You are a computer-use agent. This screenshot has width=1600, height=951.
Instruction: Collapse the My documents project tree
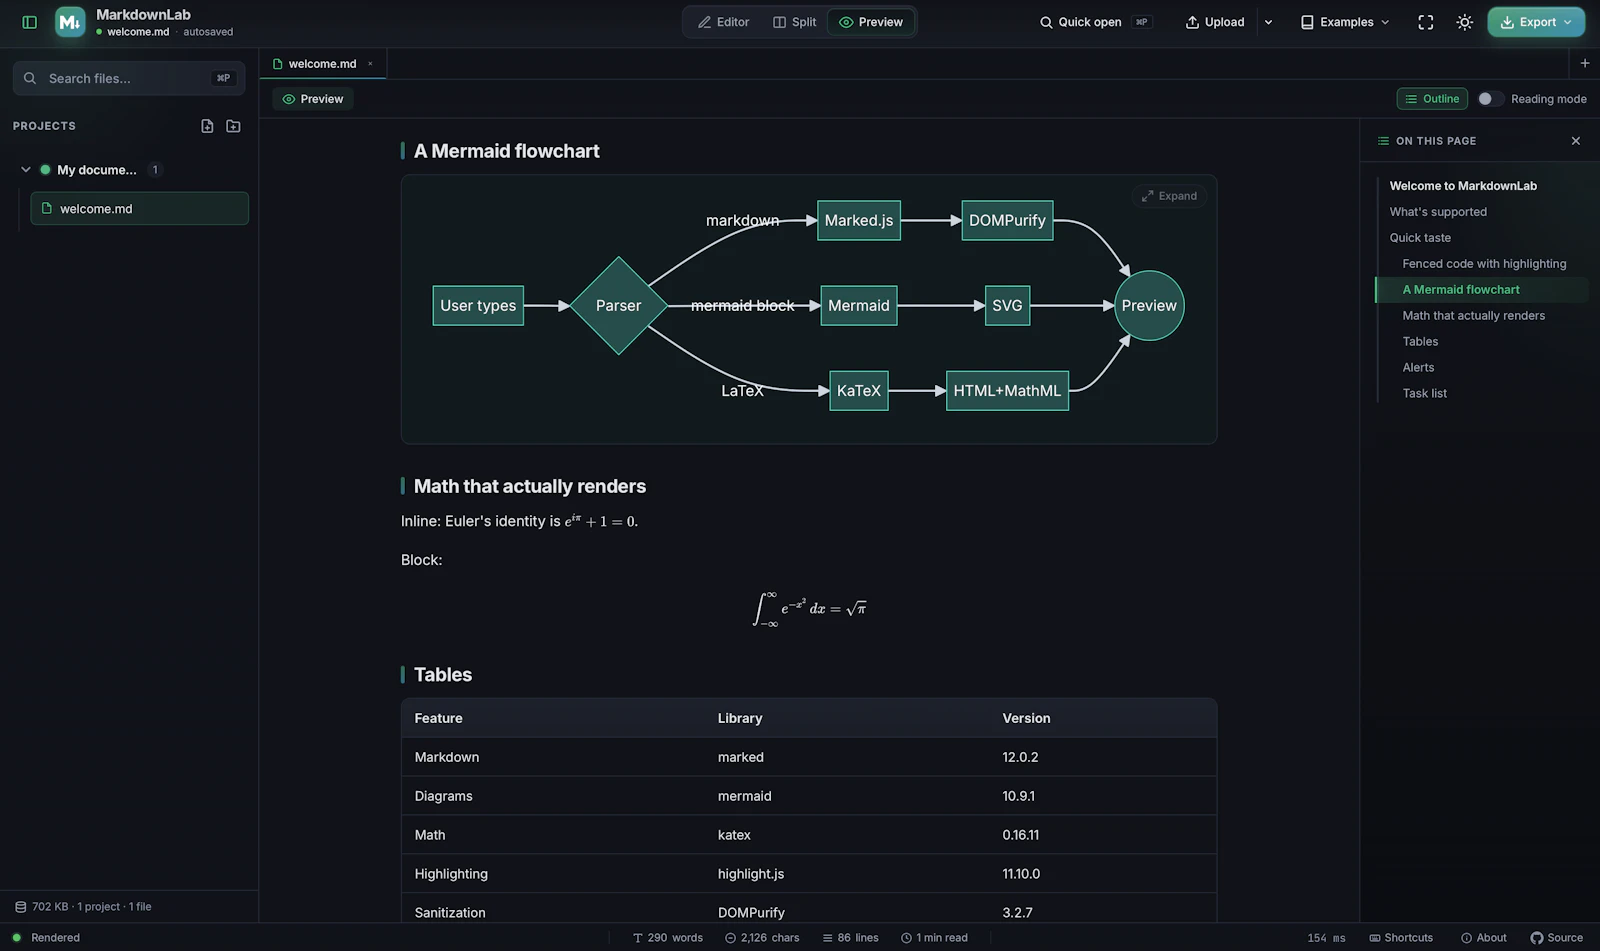tap(26, 170)
